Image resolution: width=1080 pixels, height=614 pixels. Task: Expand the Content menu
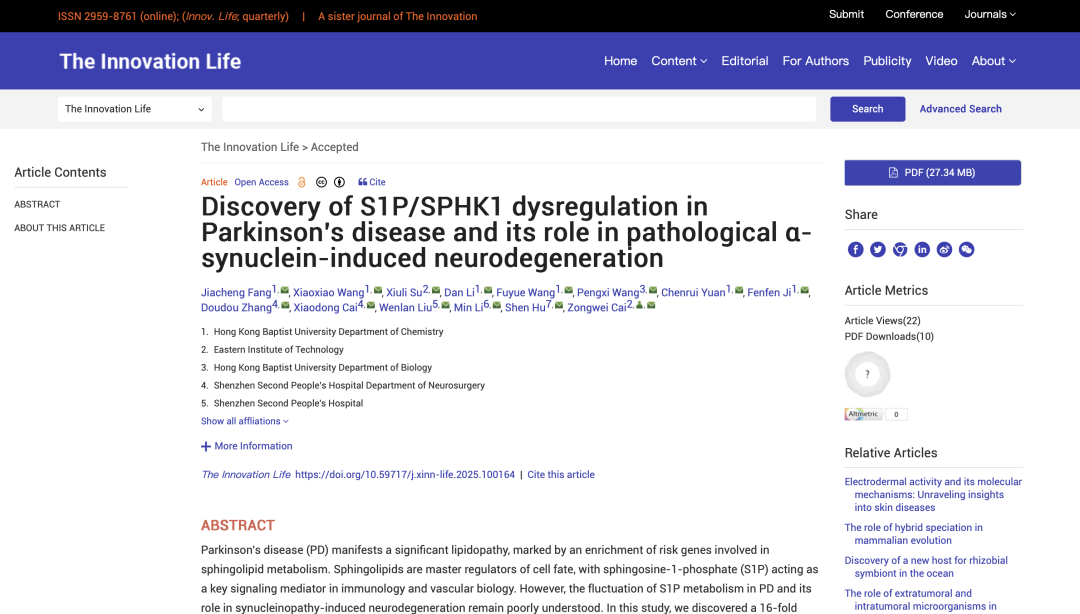click(678, 61)
